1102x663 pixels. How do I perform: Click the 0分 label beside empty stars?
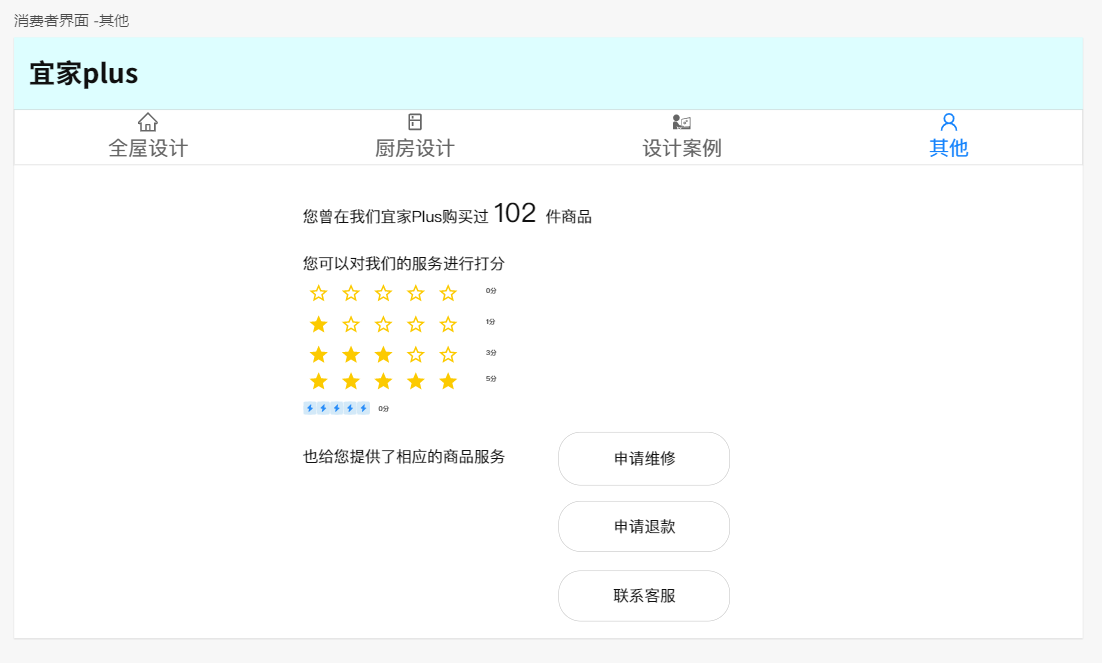click(491, 290)
